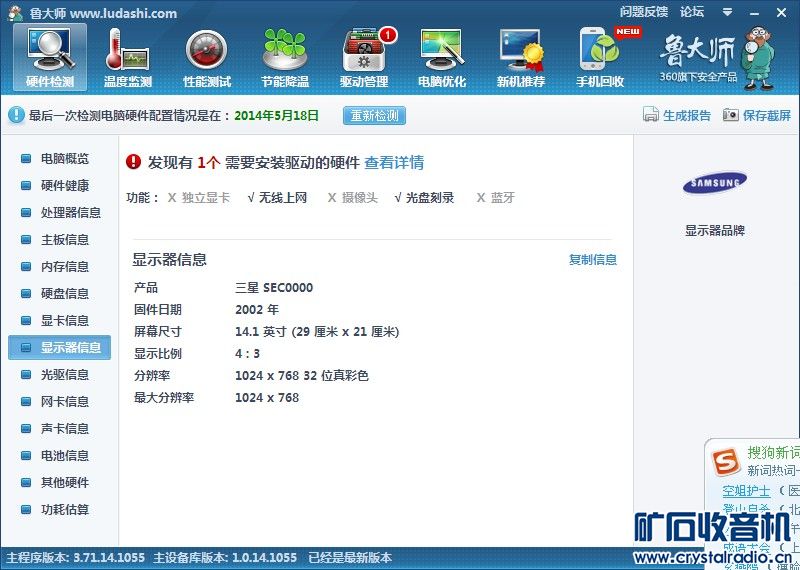The image size is (800, 570).
Task: Click the product value 三星 SEC0000
Action: [x=274, y=288]
